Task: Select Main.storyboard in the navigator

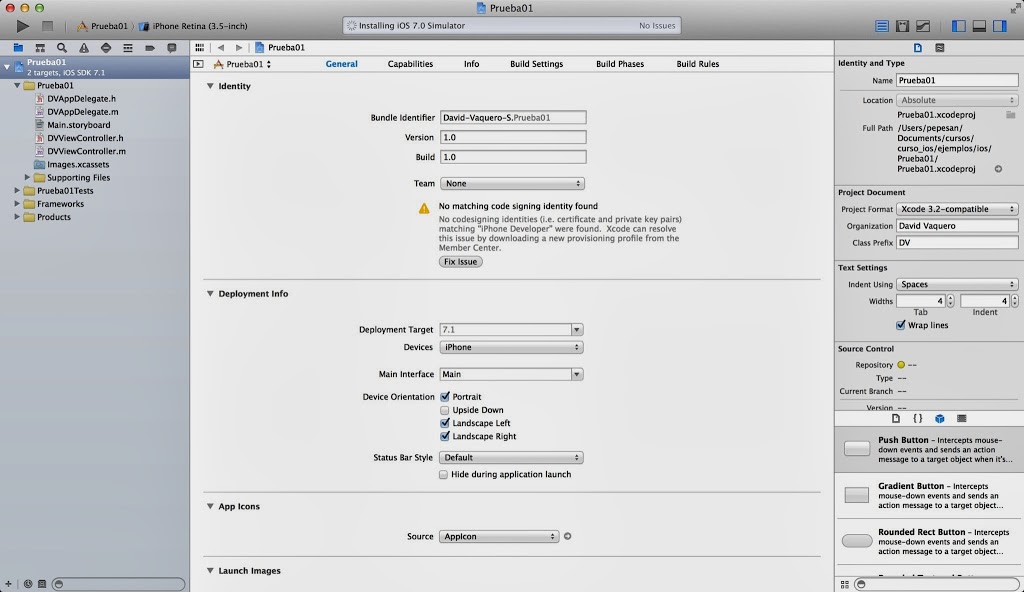Action: click(x=78, y=125)
